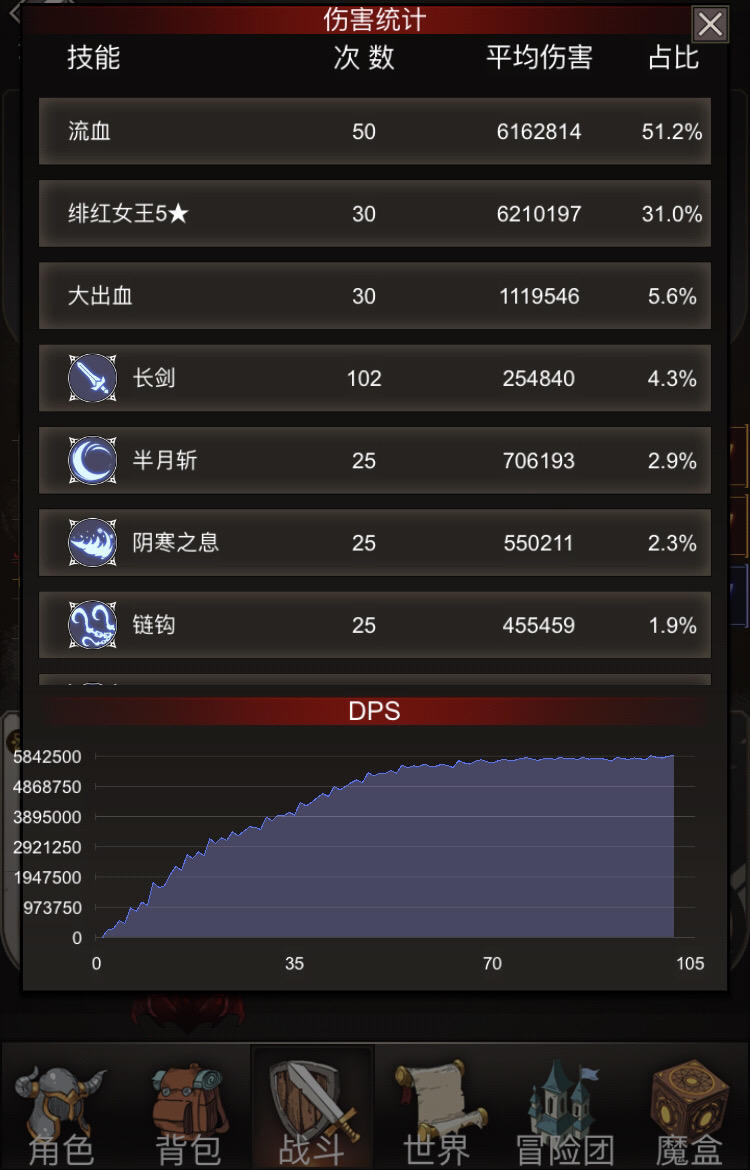Click the 次数 count column header

coord(363,57)
